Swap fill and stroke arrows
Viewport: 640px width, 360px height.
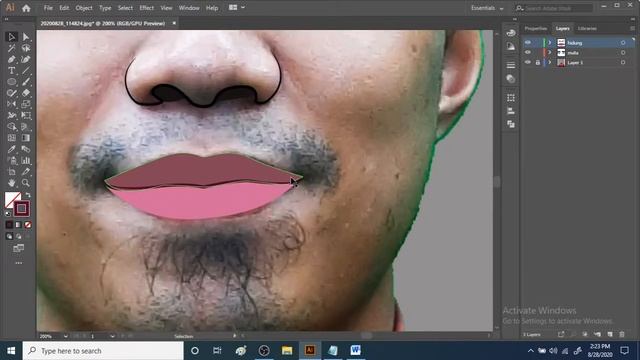coord(28,195)
